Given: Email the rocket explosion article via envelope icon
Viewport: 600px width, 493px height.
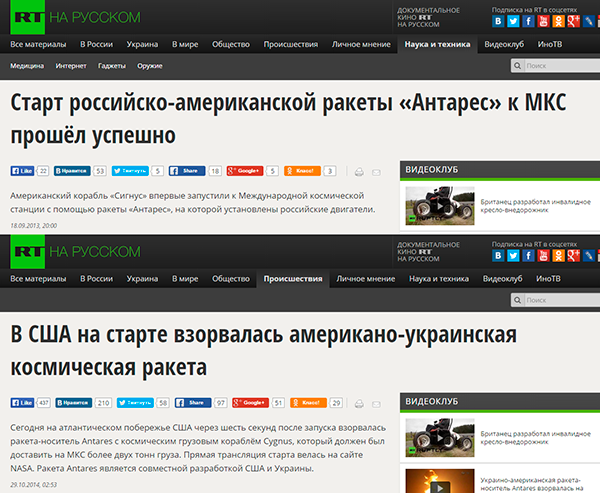Looking at the screenshot, I should point(376,404).
